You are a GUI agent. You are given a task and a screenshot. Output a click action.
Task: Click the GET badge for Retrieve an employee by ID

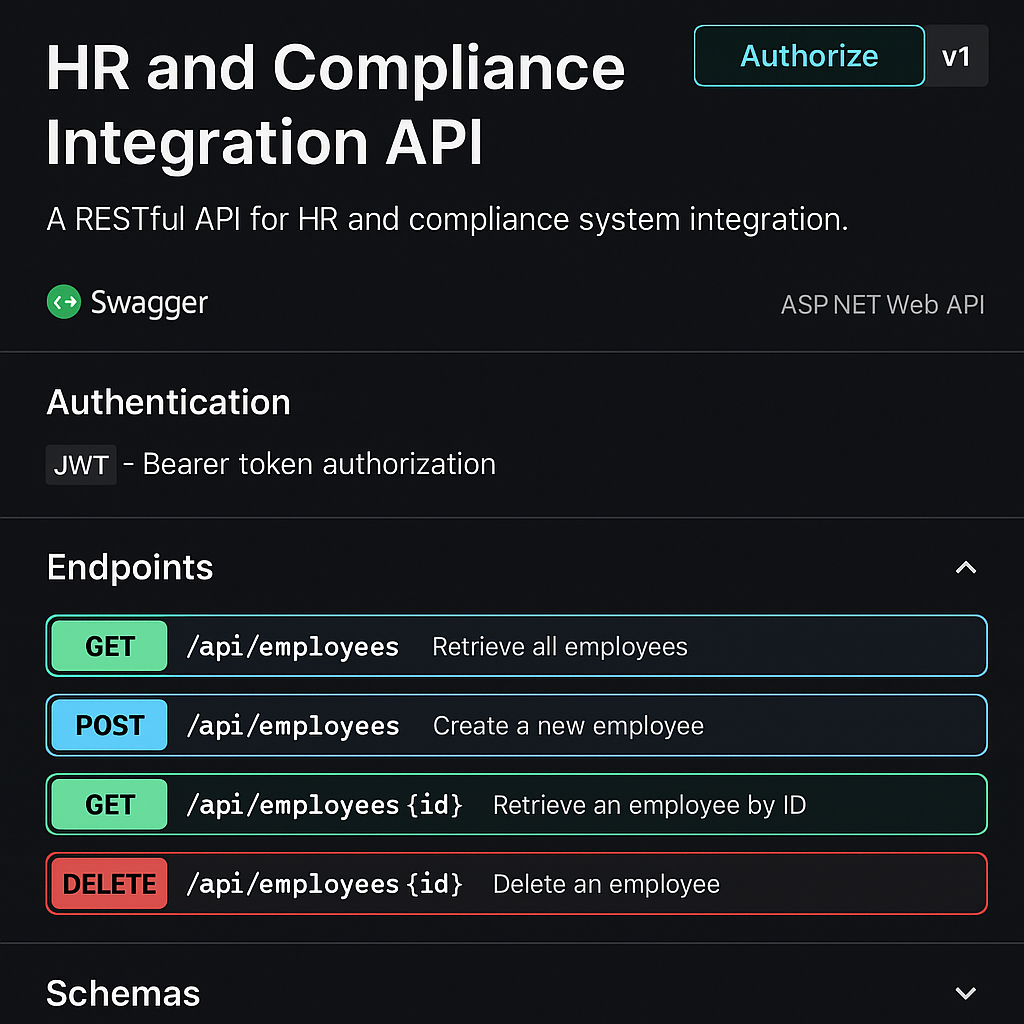pyautogui.click(x=110, y=804)
